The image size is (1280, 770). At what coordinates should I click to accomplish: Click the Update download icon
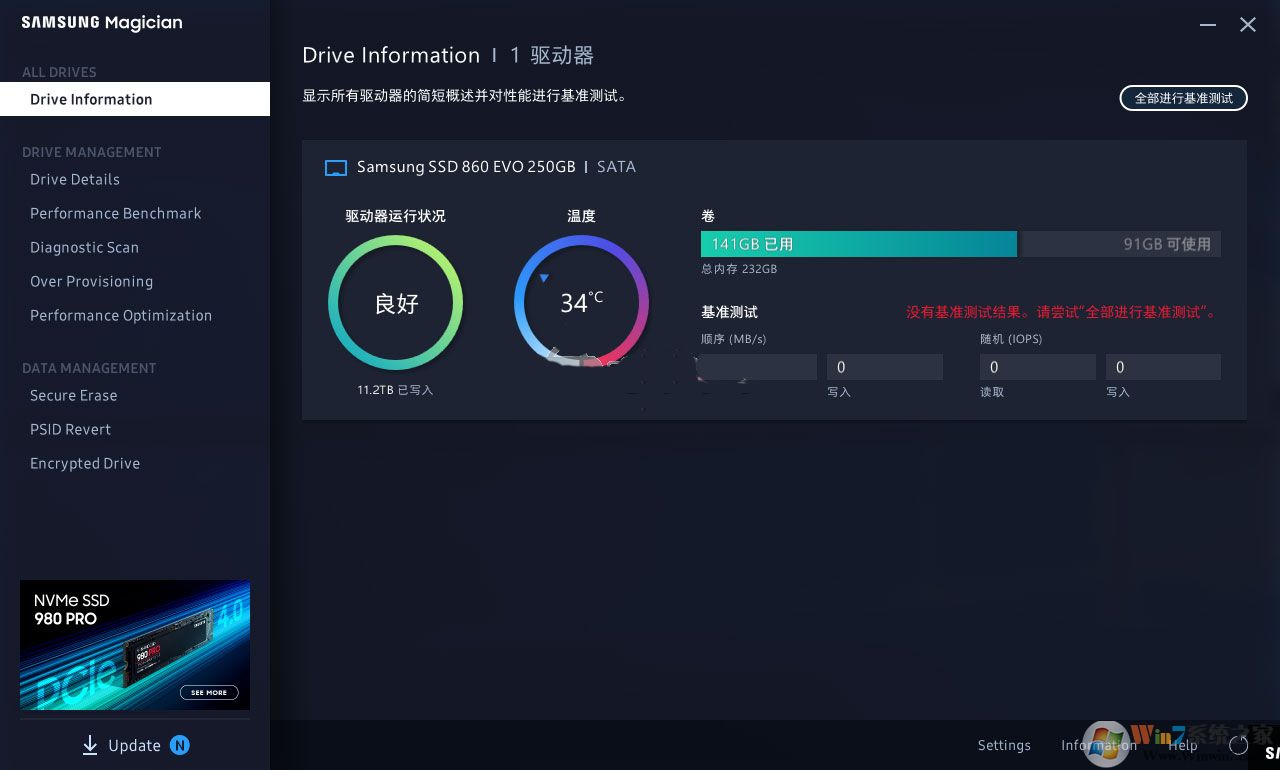[x=90, y=745]
